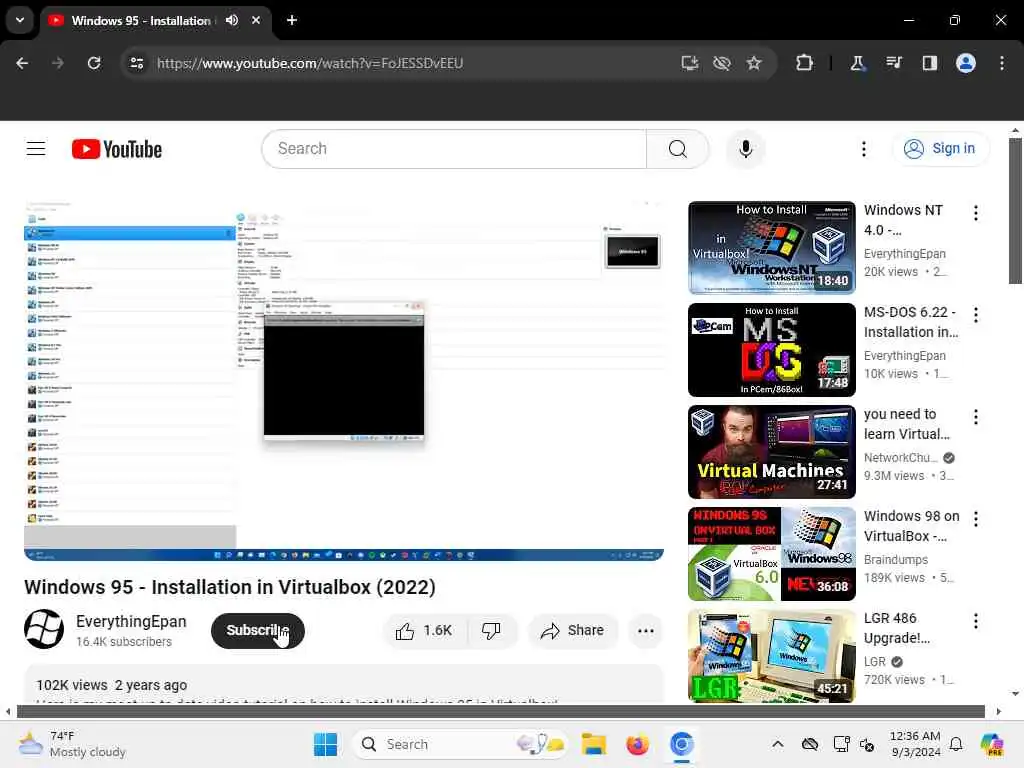
Task: Dislike the video with thumbs down
Action: point(492,631)
